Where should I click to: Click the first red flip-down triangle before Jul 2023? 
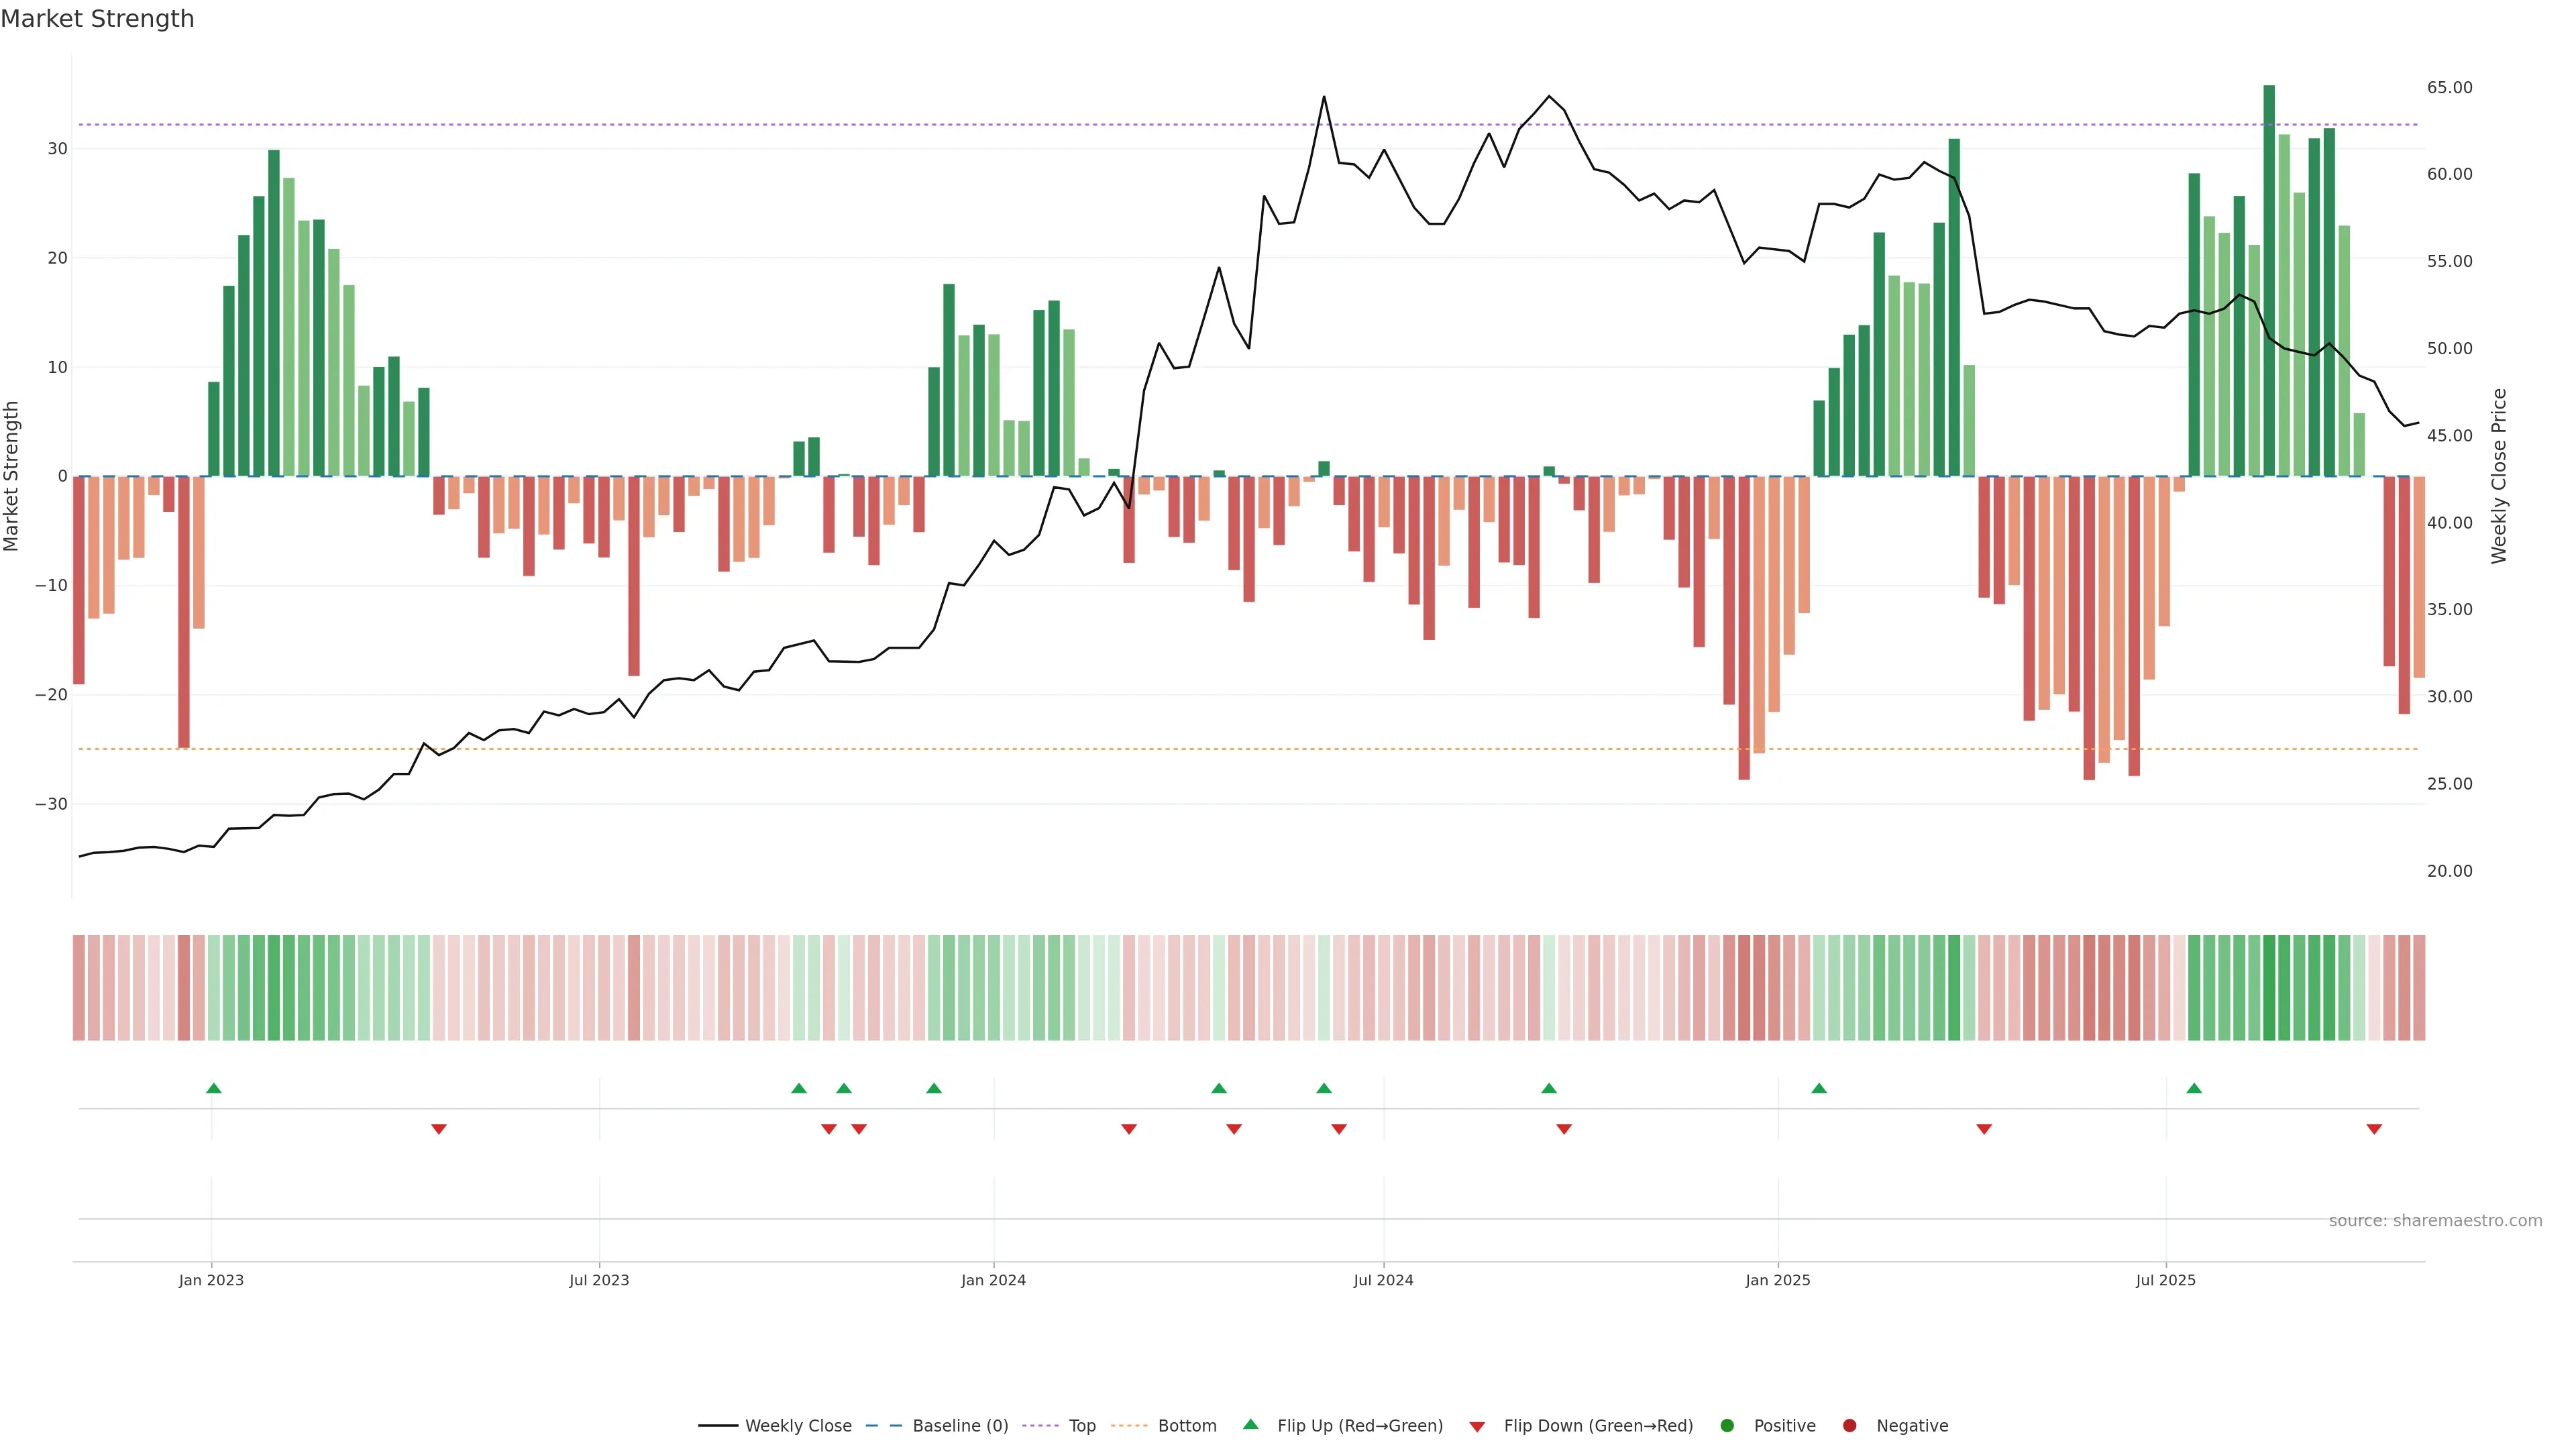[x=438, y=1129]
